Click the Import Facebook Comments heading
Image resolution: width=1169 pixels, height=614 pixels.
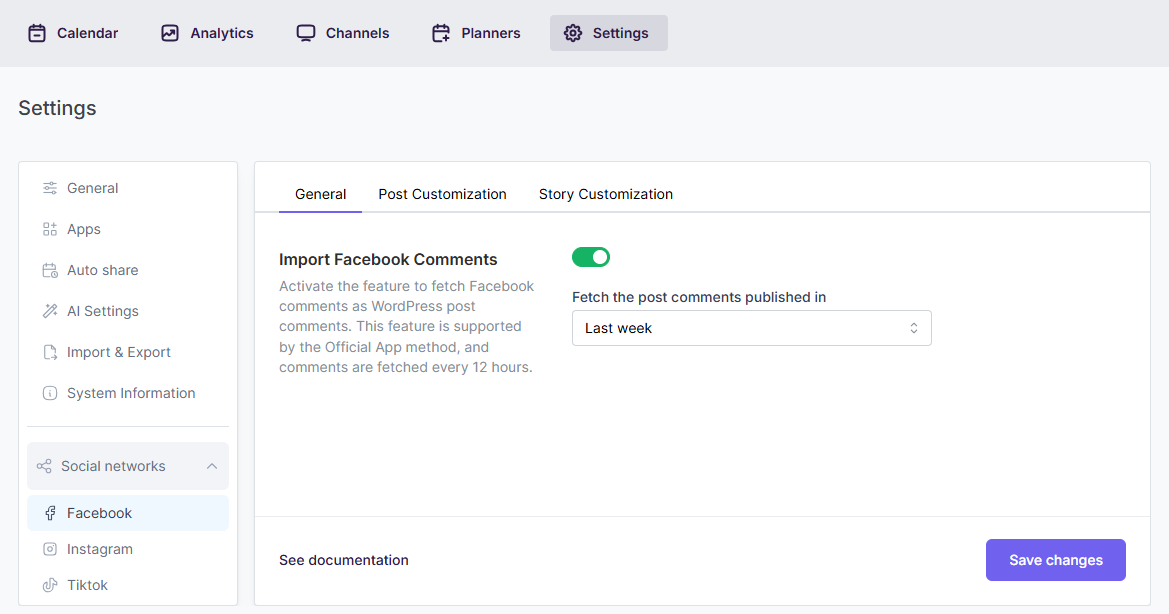tap(388, 259)
